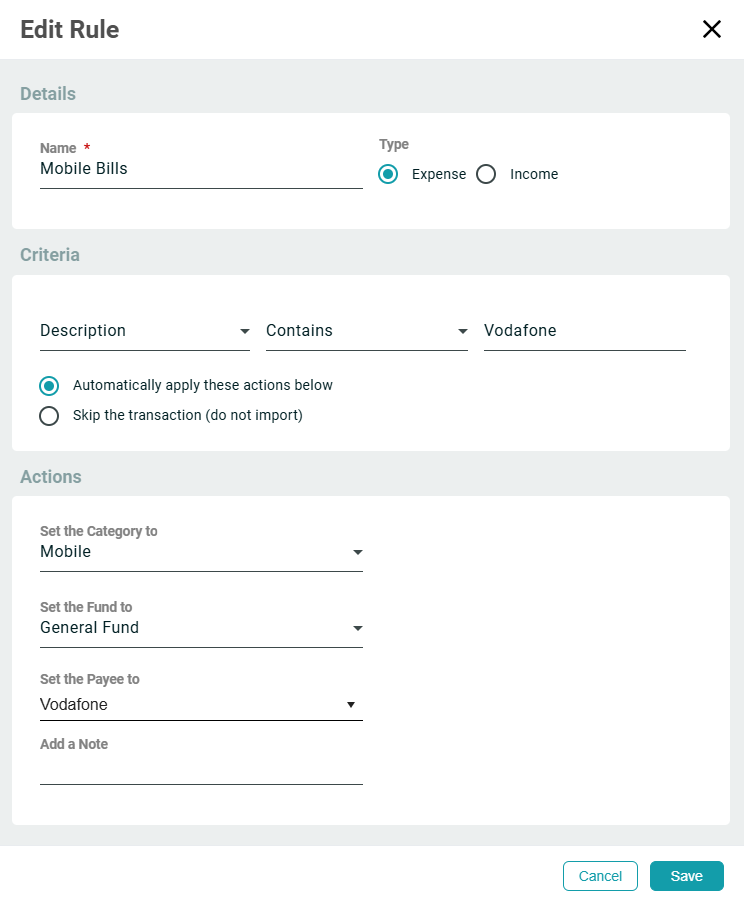Click the Add a Note input field
The width and height of the screenshot is (744, 904).
(x=200, y=770)
